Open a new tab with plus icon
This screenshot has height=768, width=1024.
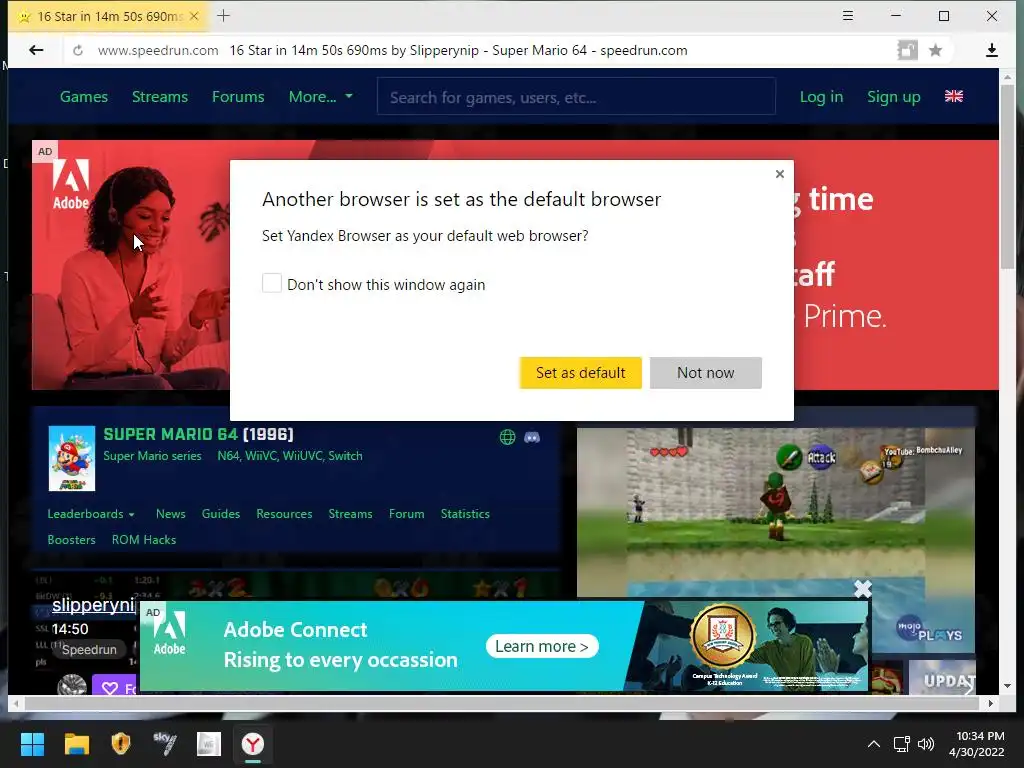223,16
